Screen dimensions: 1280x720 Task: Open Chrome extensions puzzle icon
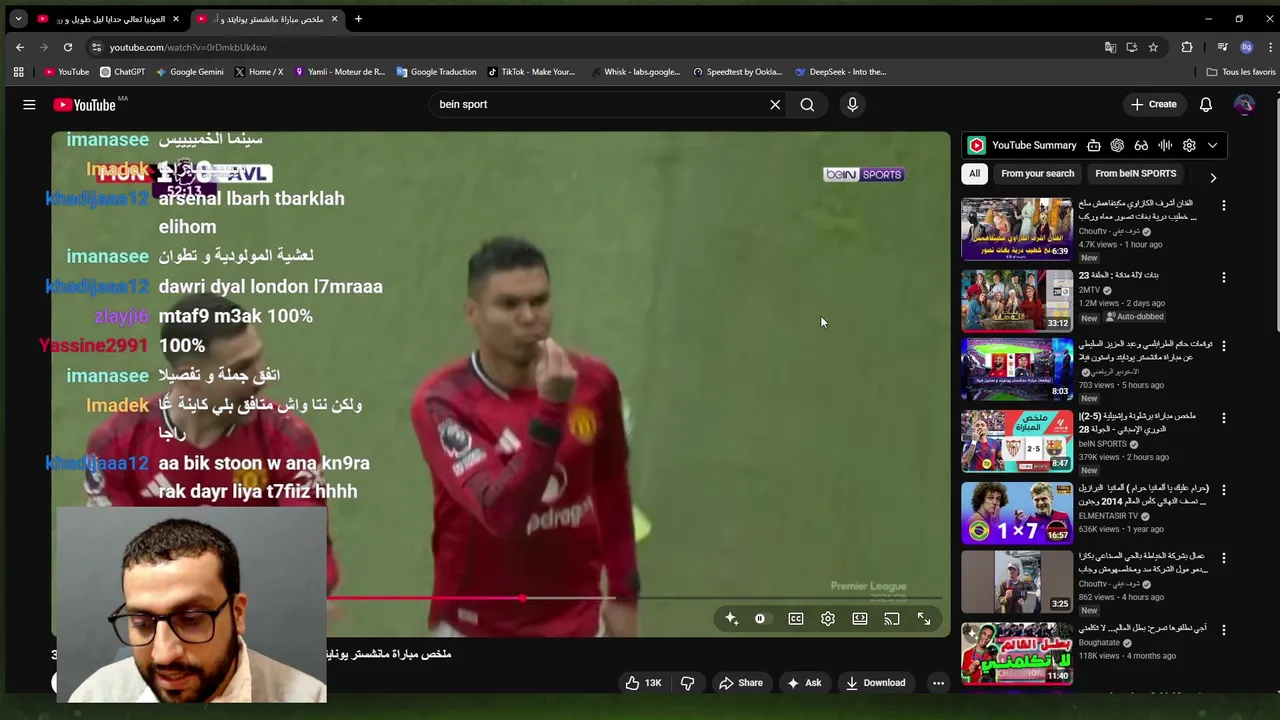pyautogui.click(x=1187, y=47)
